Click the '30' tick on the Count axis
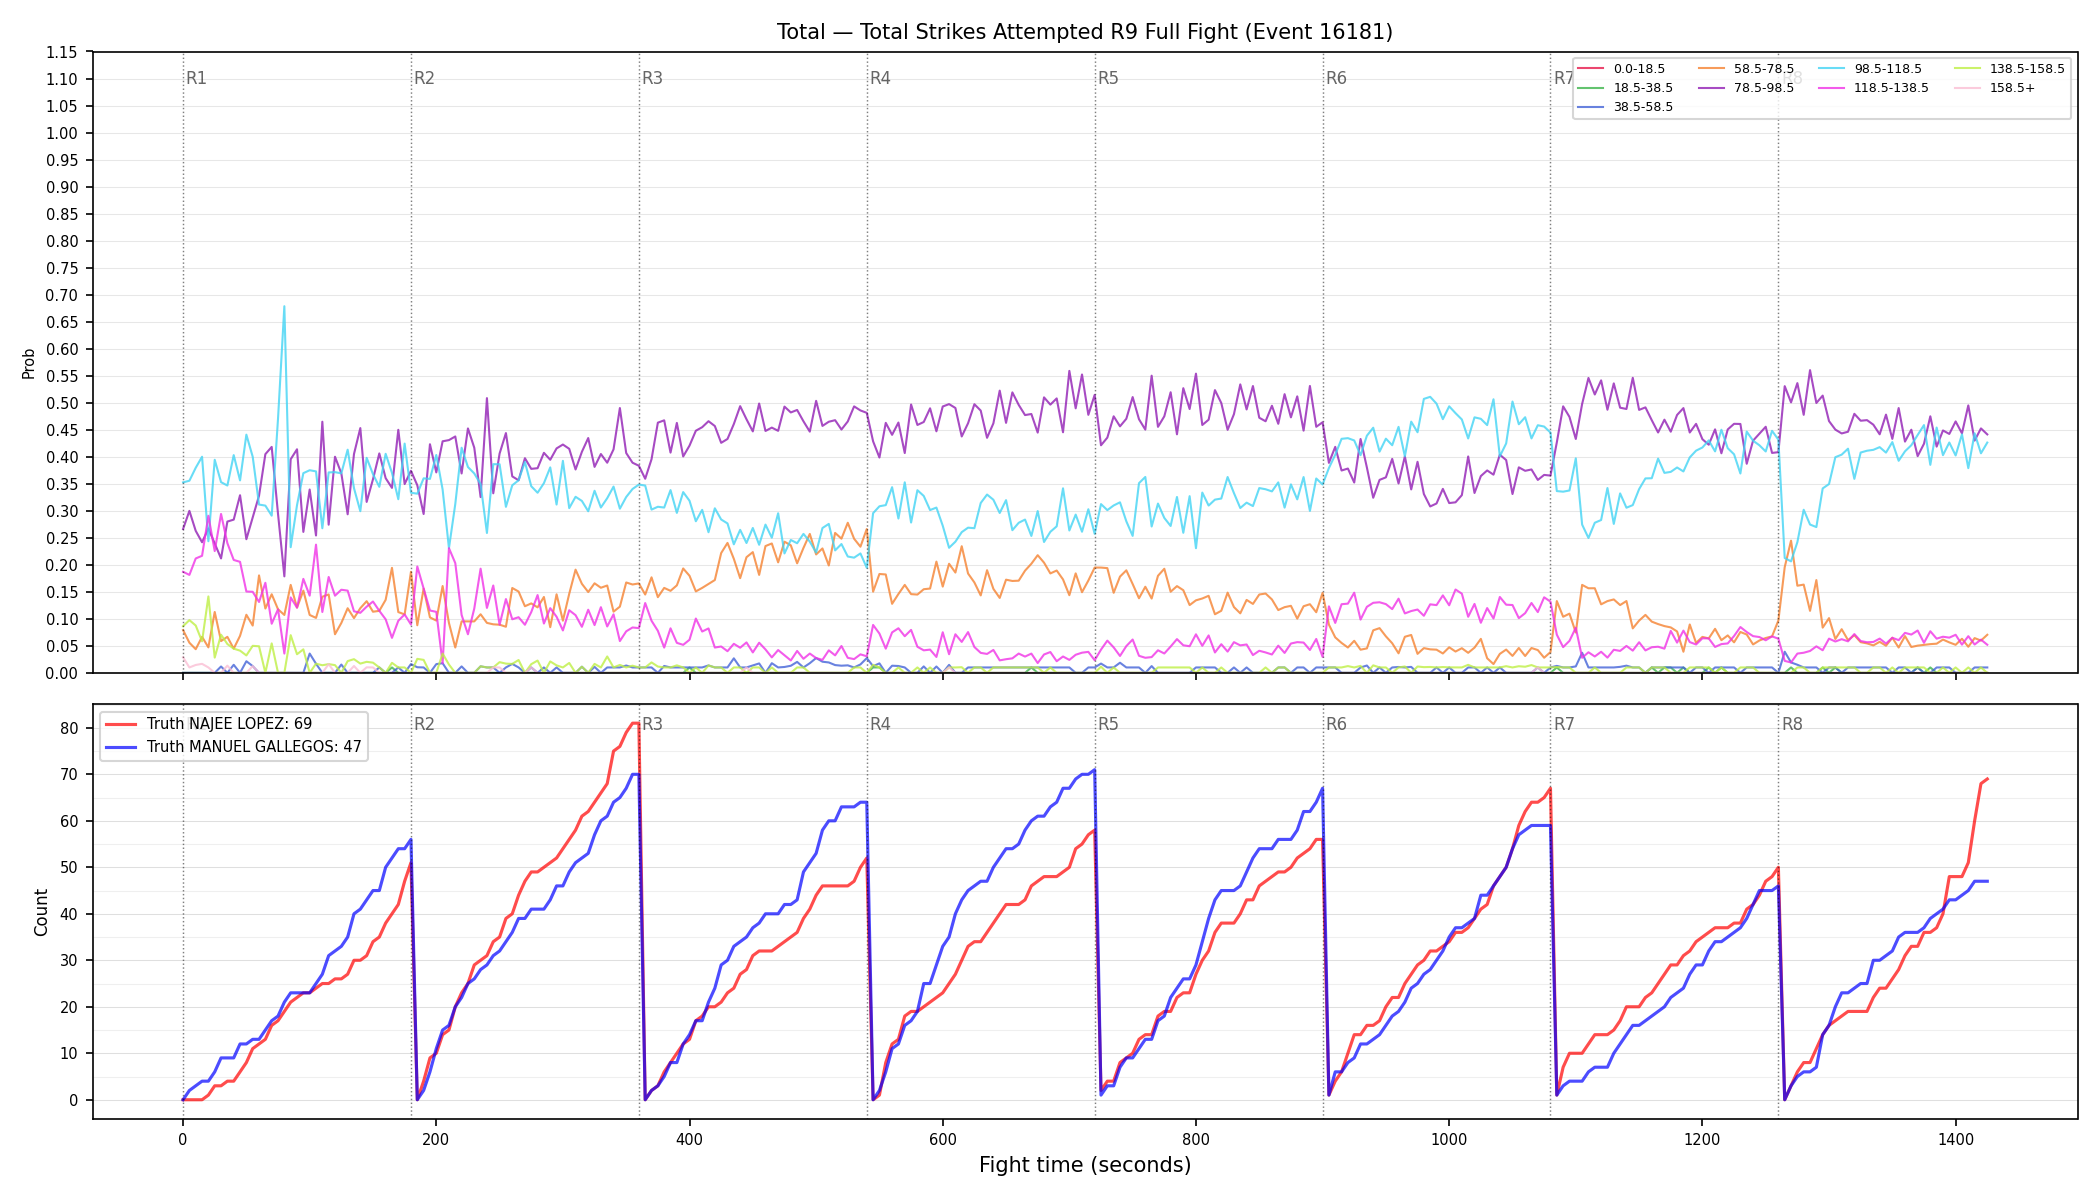 click(69, 960)
